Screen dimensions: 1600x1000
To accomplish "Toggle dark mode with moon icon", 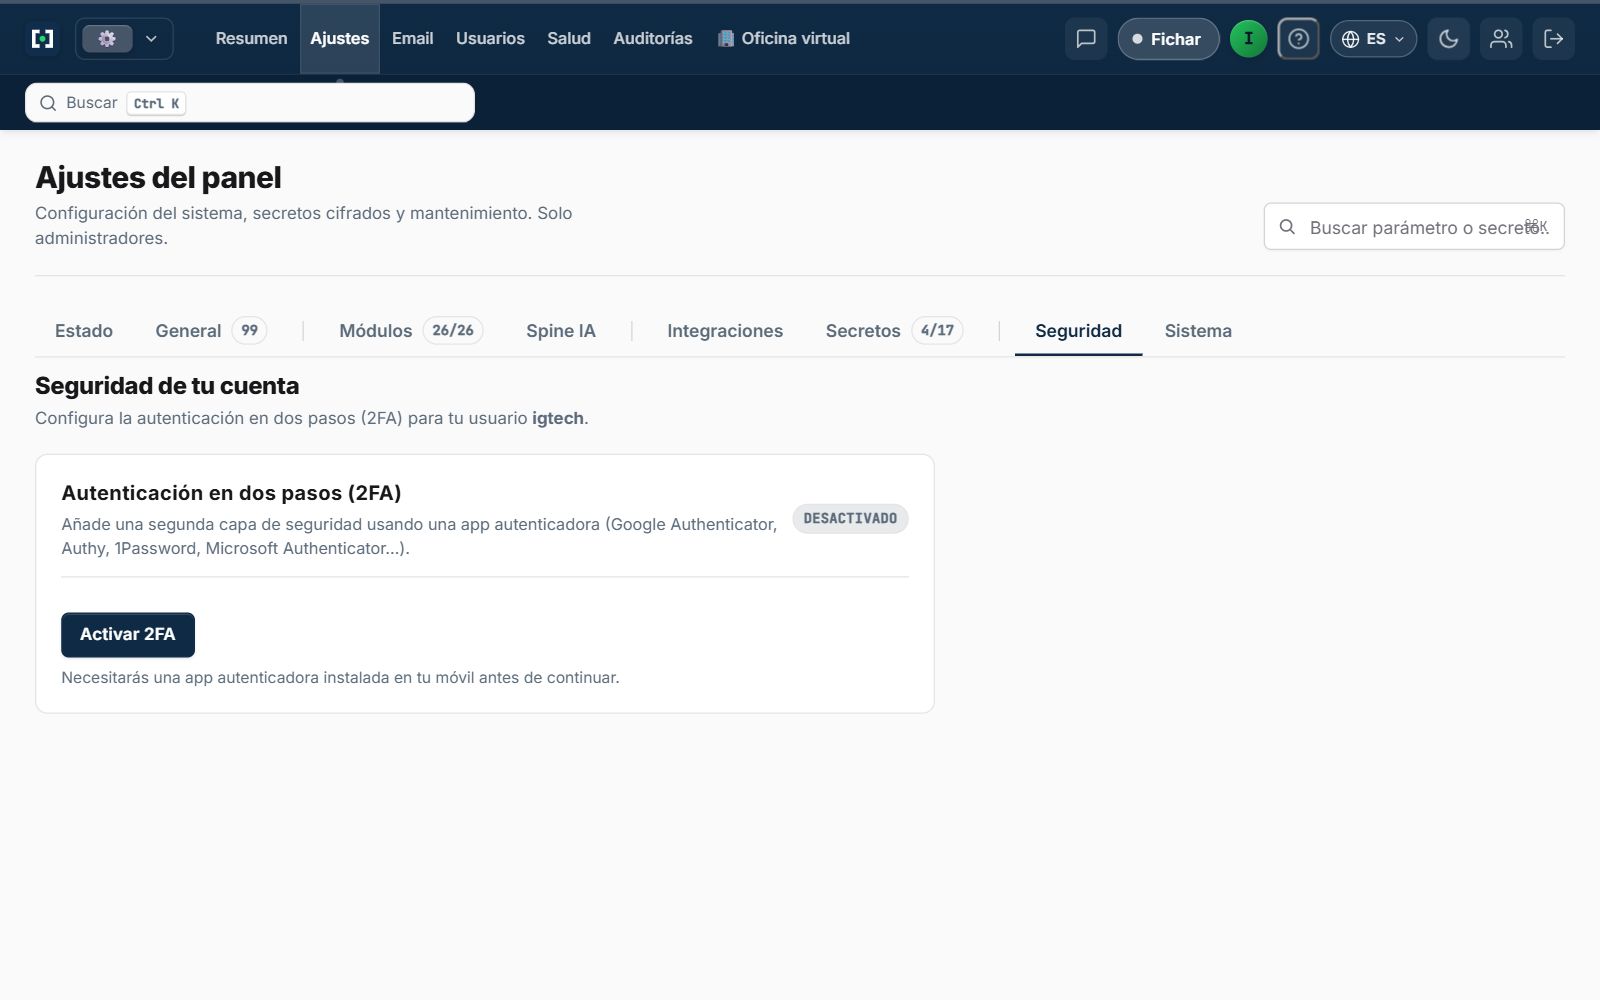I will point(1448,39).
